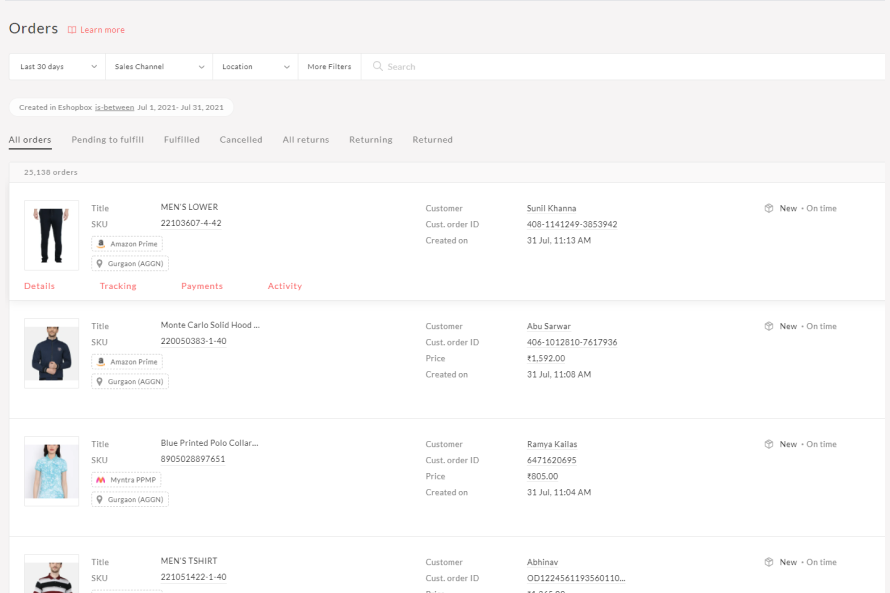Open the Last 30 days date filter dropdown
This screenshot has height=593, width=890.
click(56, 66)
